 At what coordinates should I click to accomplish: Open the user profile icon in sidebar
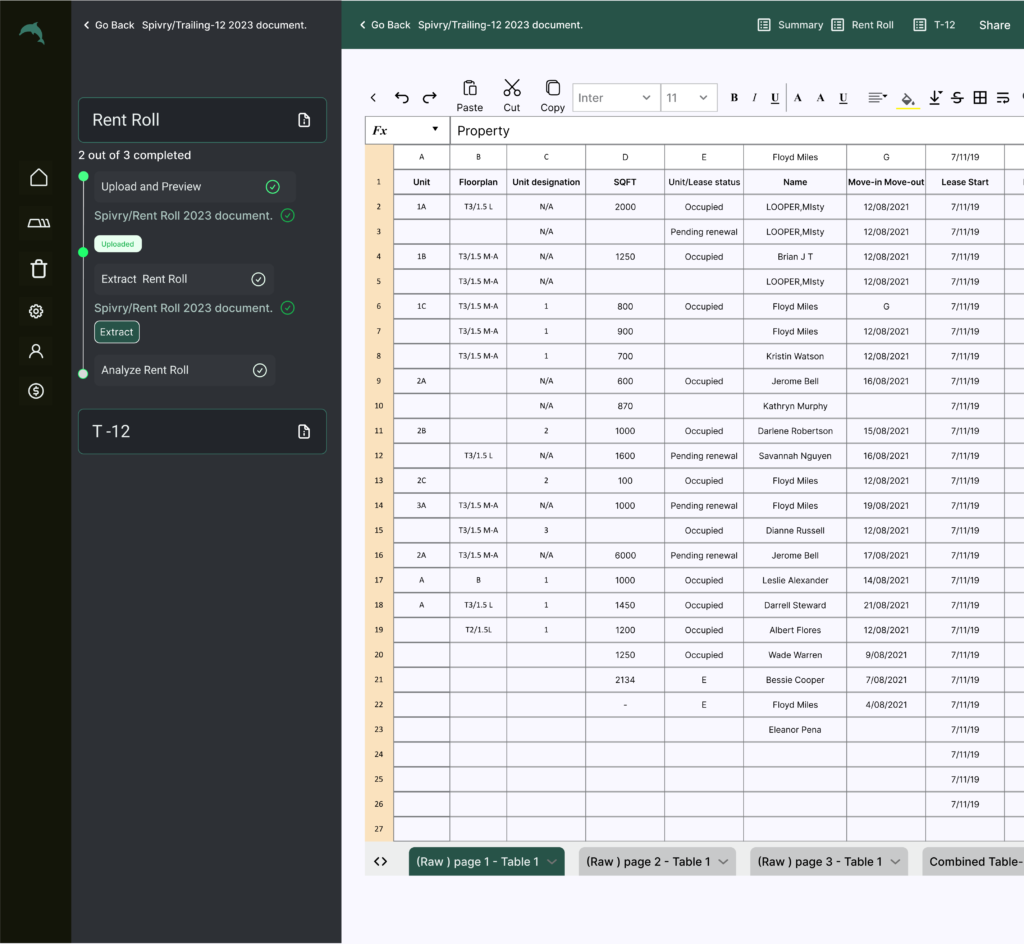point(36,351)
